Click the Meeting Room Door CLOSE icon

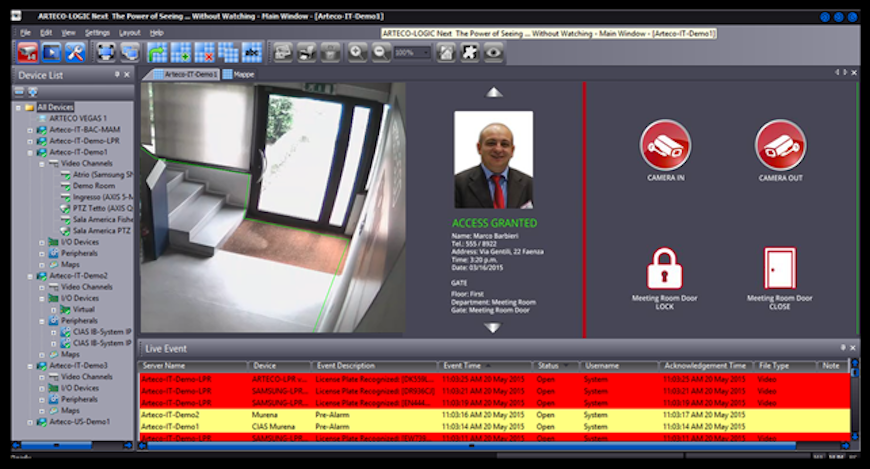[x=780, y=269]
